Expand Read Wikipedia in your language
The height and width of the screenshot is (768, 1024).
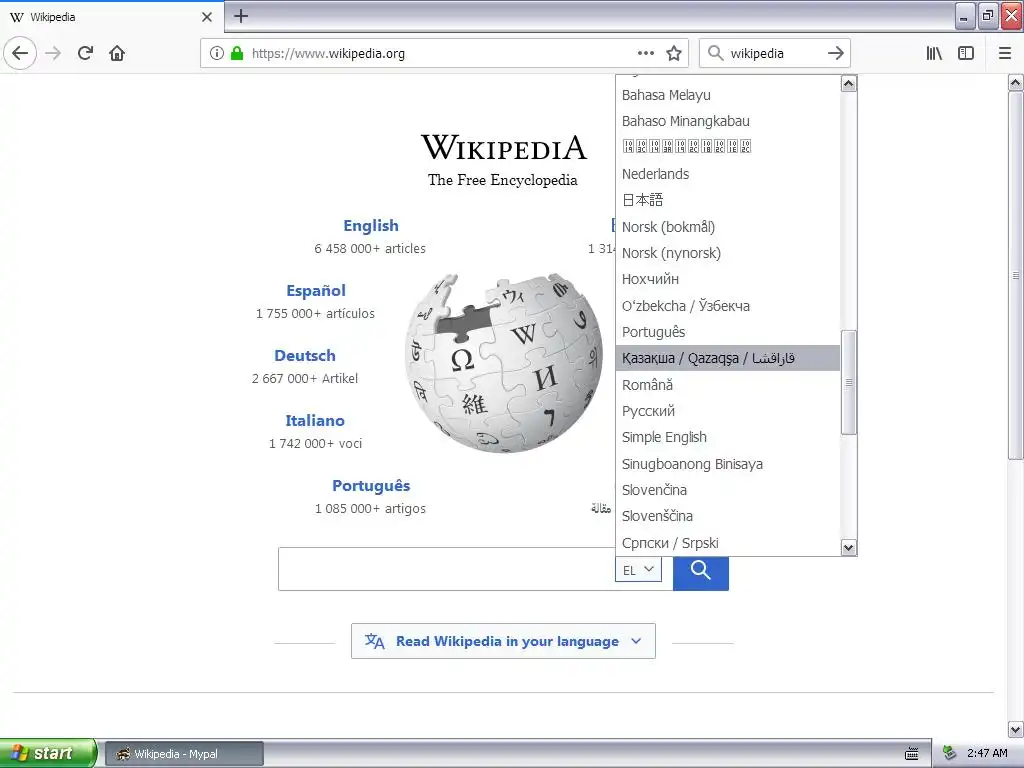tap(503, 641)
